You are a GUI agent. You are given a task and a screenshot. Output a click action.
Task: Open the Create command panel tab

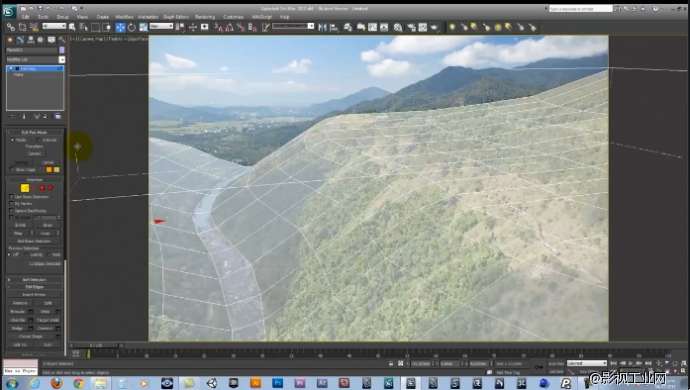pos(10,40)
